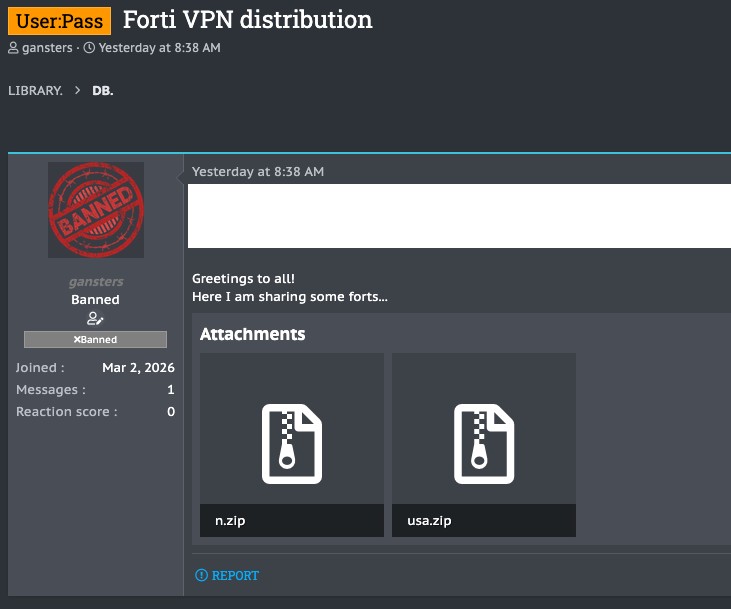This screenshot has width=731, height=609.
Task: Click the REPORT link under the post
Action: pyautogui.click(x=235, y=575)
